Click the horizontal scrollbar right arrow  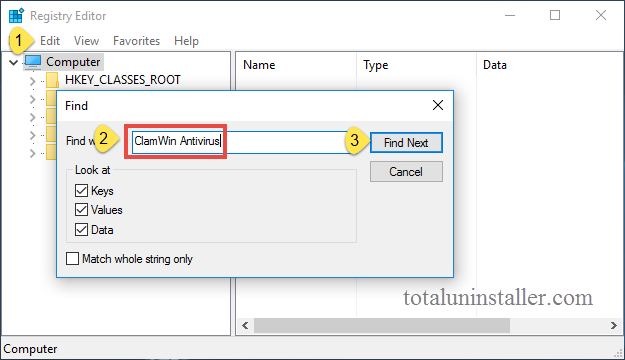614,326
